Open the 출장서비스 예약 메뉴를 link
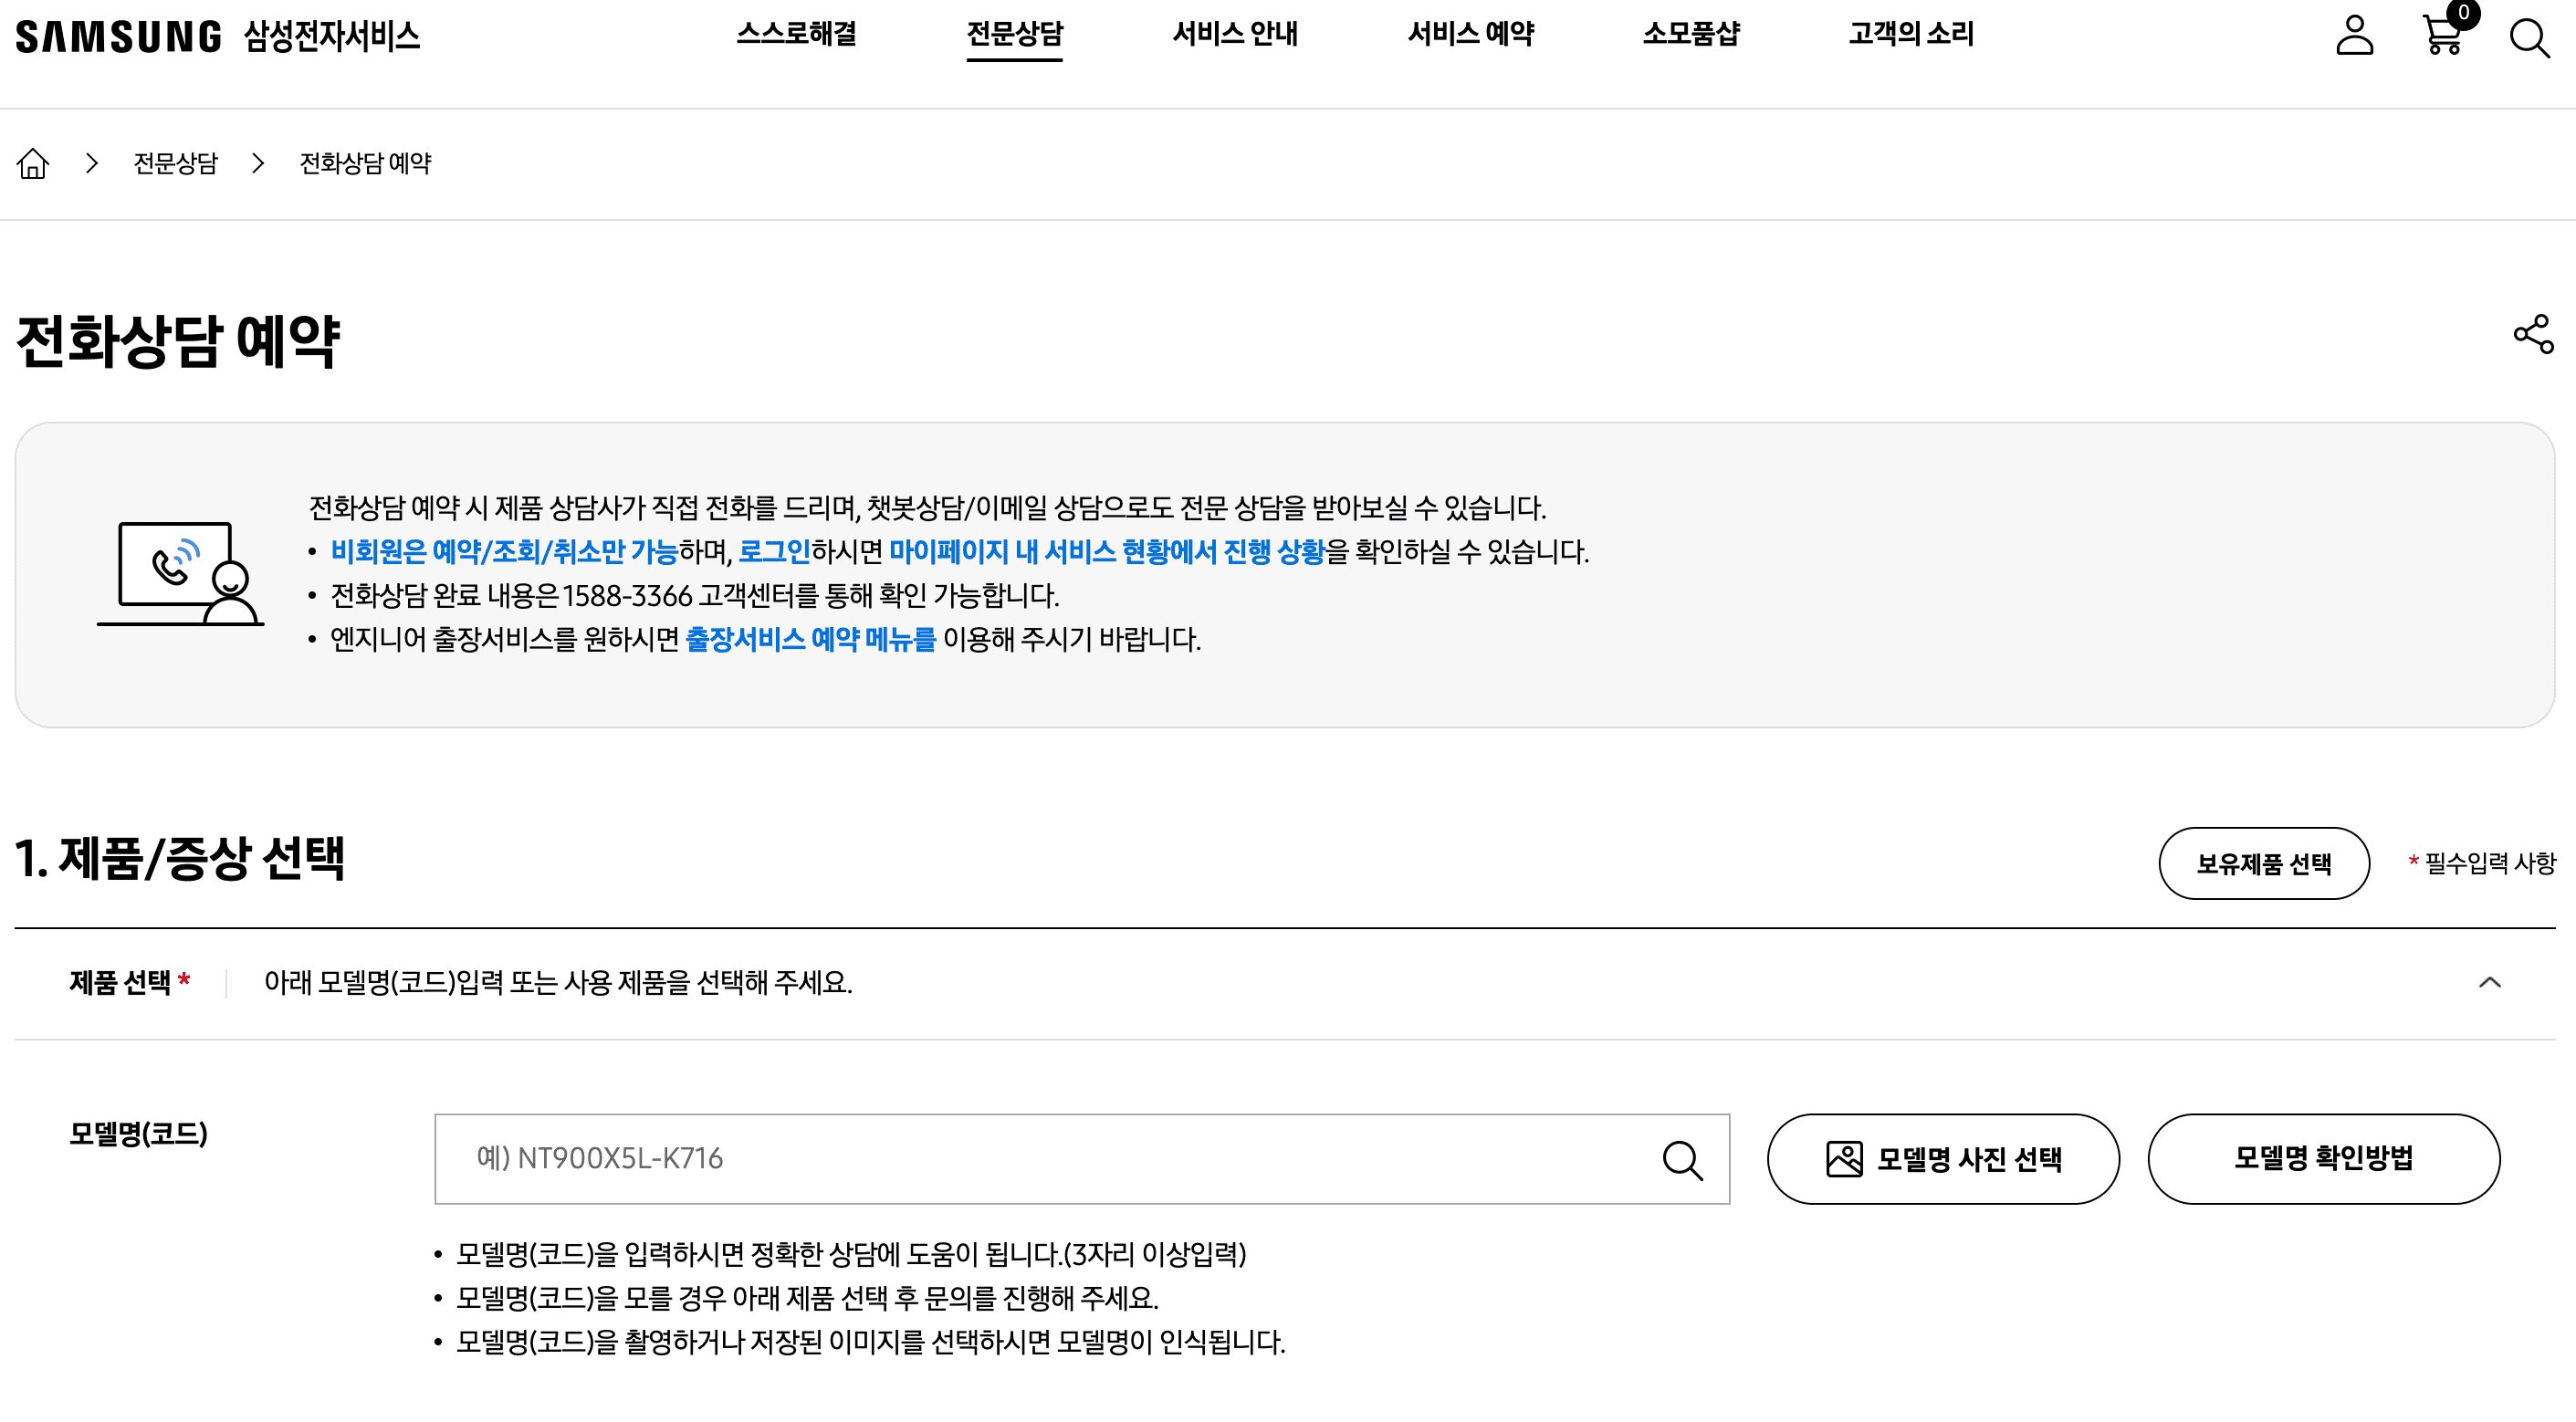This screenshot has width=2576, height=1422. pos(810,639)
